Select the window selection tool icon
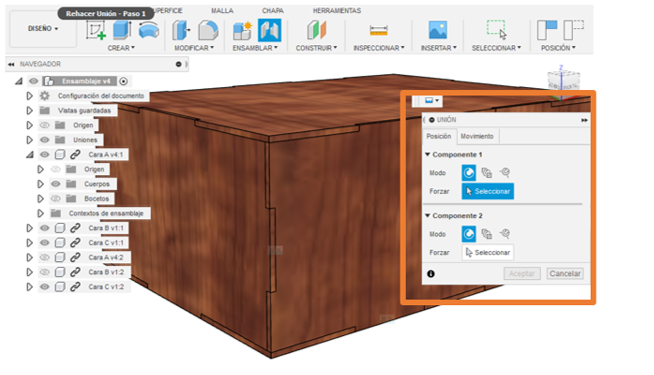 [496, 30]
